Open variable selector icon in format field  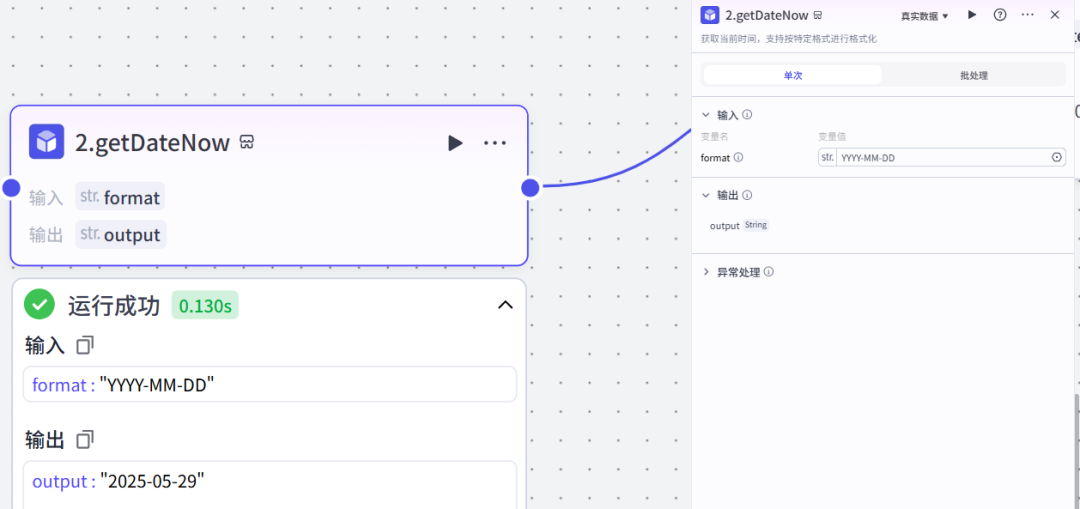coord(1057,158)
